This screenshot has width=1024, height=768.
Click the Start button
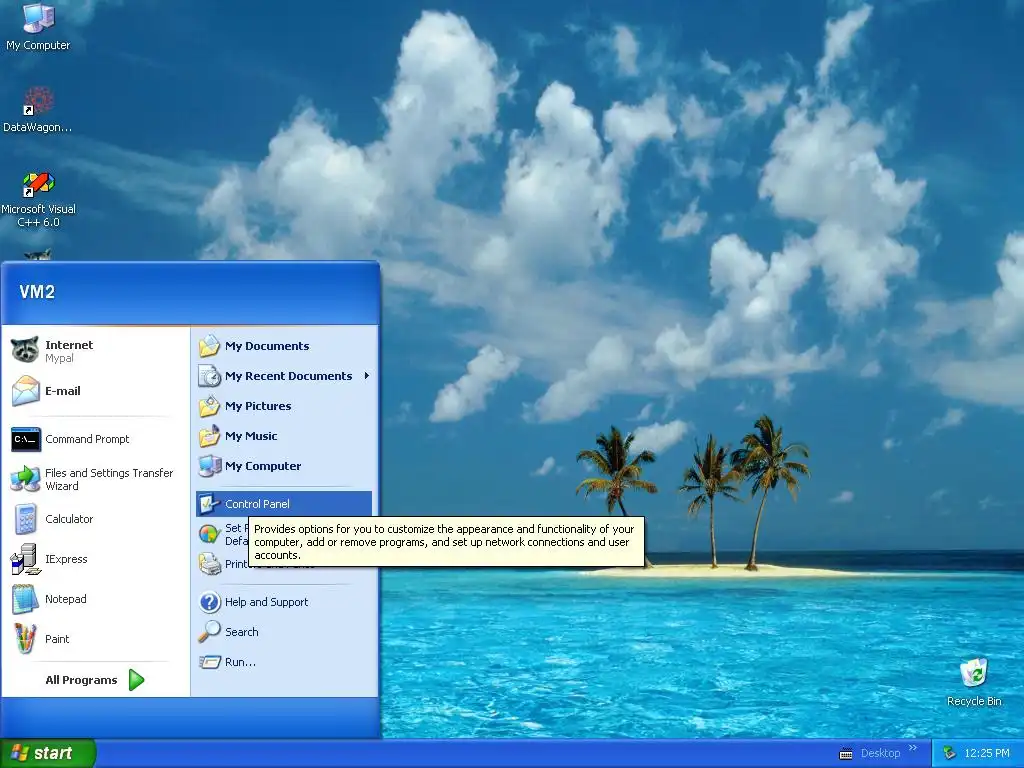pos(48,753)
